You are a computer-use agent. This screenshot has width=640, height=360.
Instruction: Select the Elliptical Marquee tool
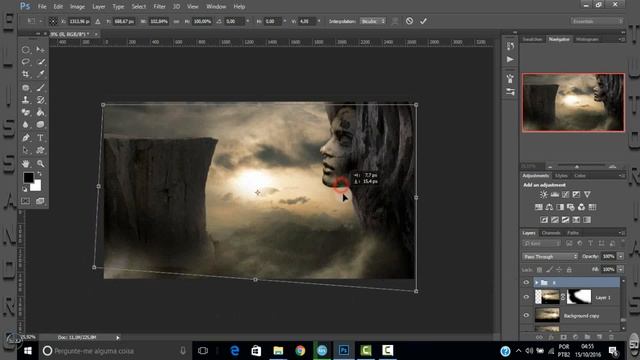coord(26,49)
